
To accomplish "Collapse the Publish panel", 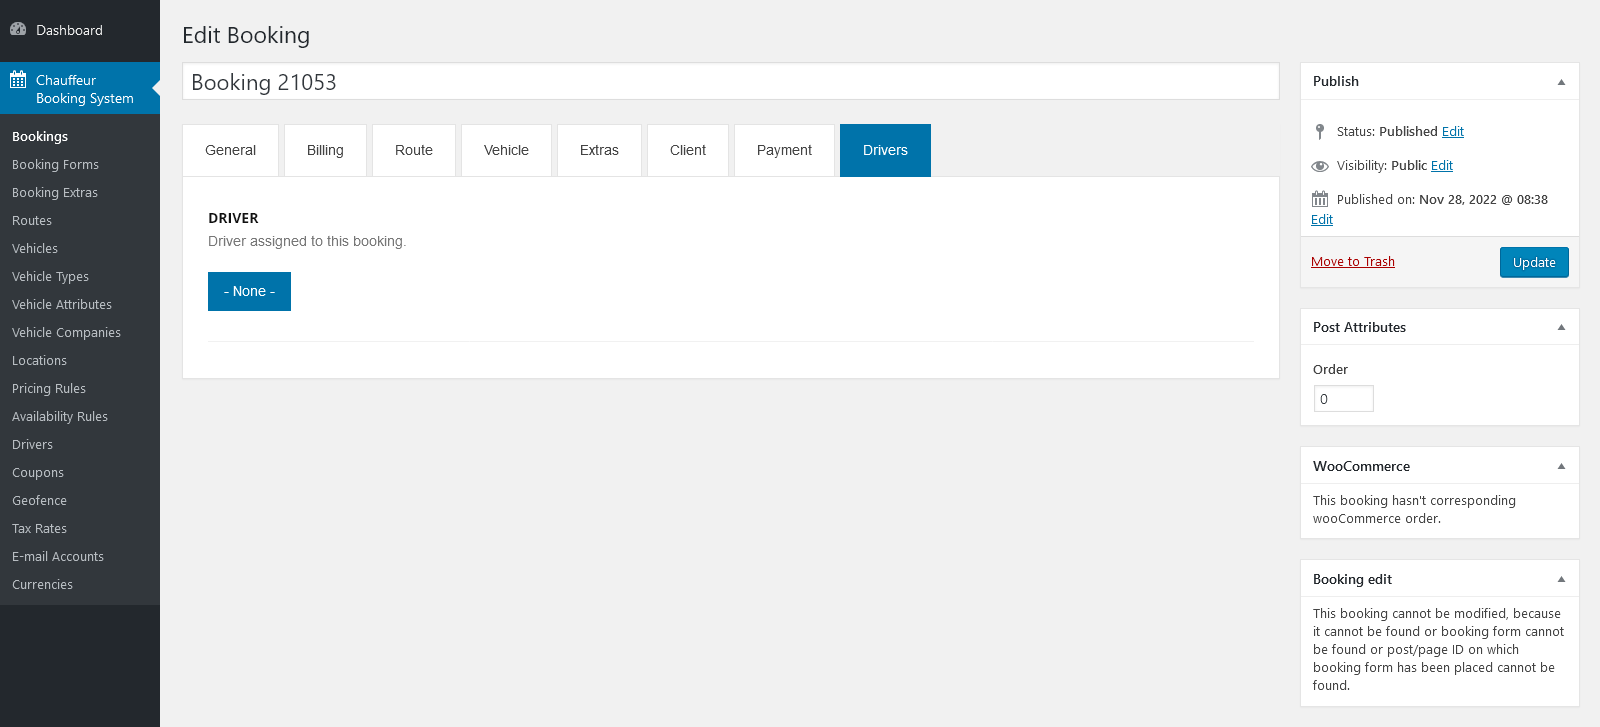I will (1561, 82).
